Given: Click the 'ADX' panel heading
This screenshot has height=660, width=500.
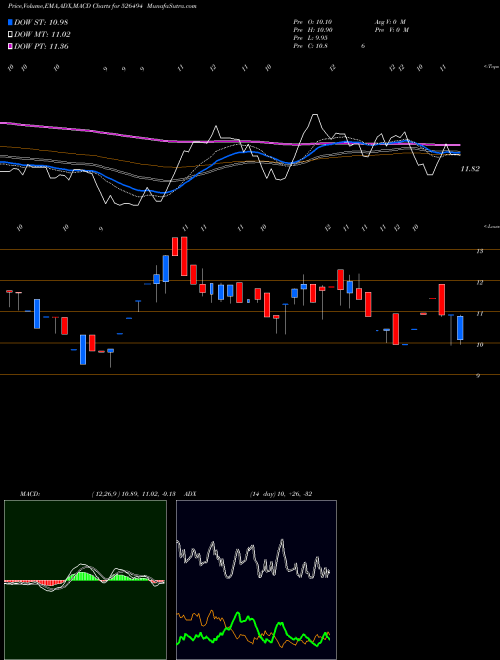Looking at the screenshot, I should pyautogui.click(x=190, y=494).
